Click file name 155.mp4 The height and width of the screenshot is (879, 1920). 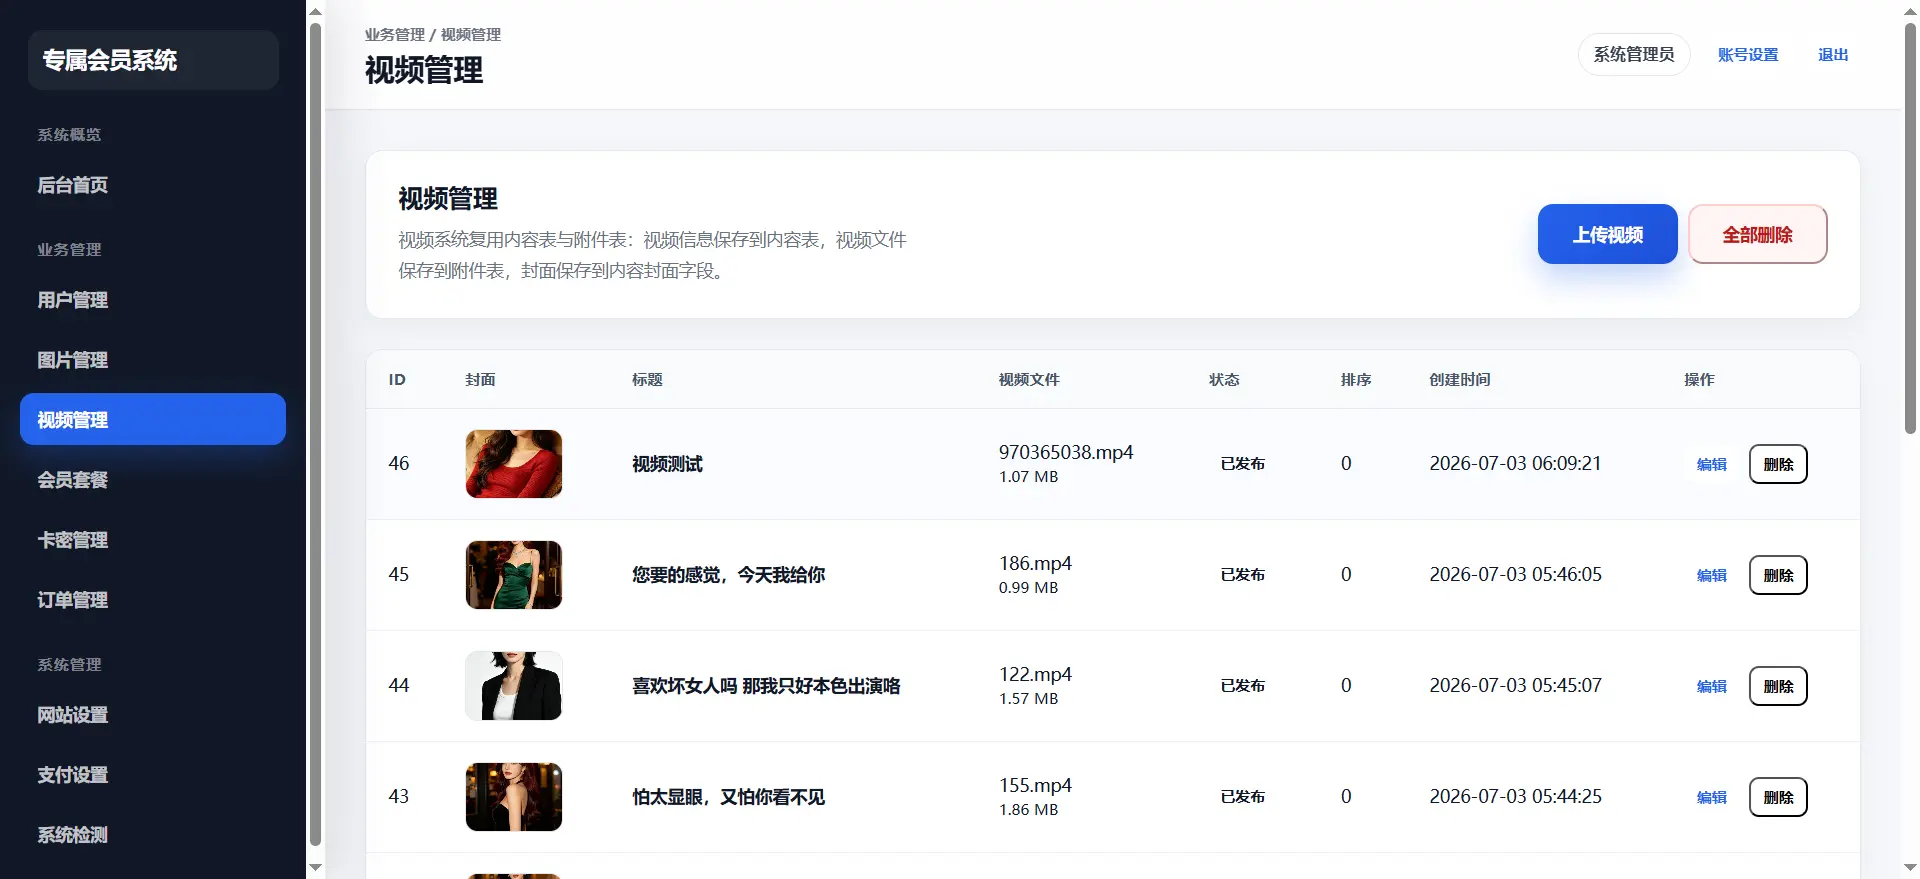click(x=1035, y=785)
